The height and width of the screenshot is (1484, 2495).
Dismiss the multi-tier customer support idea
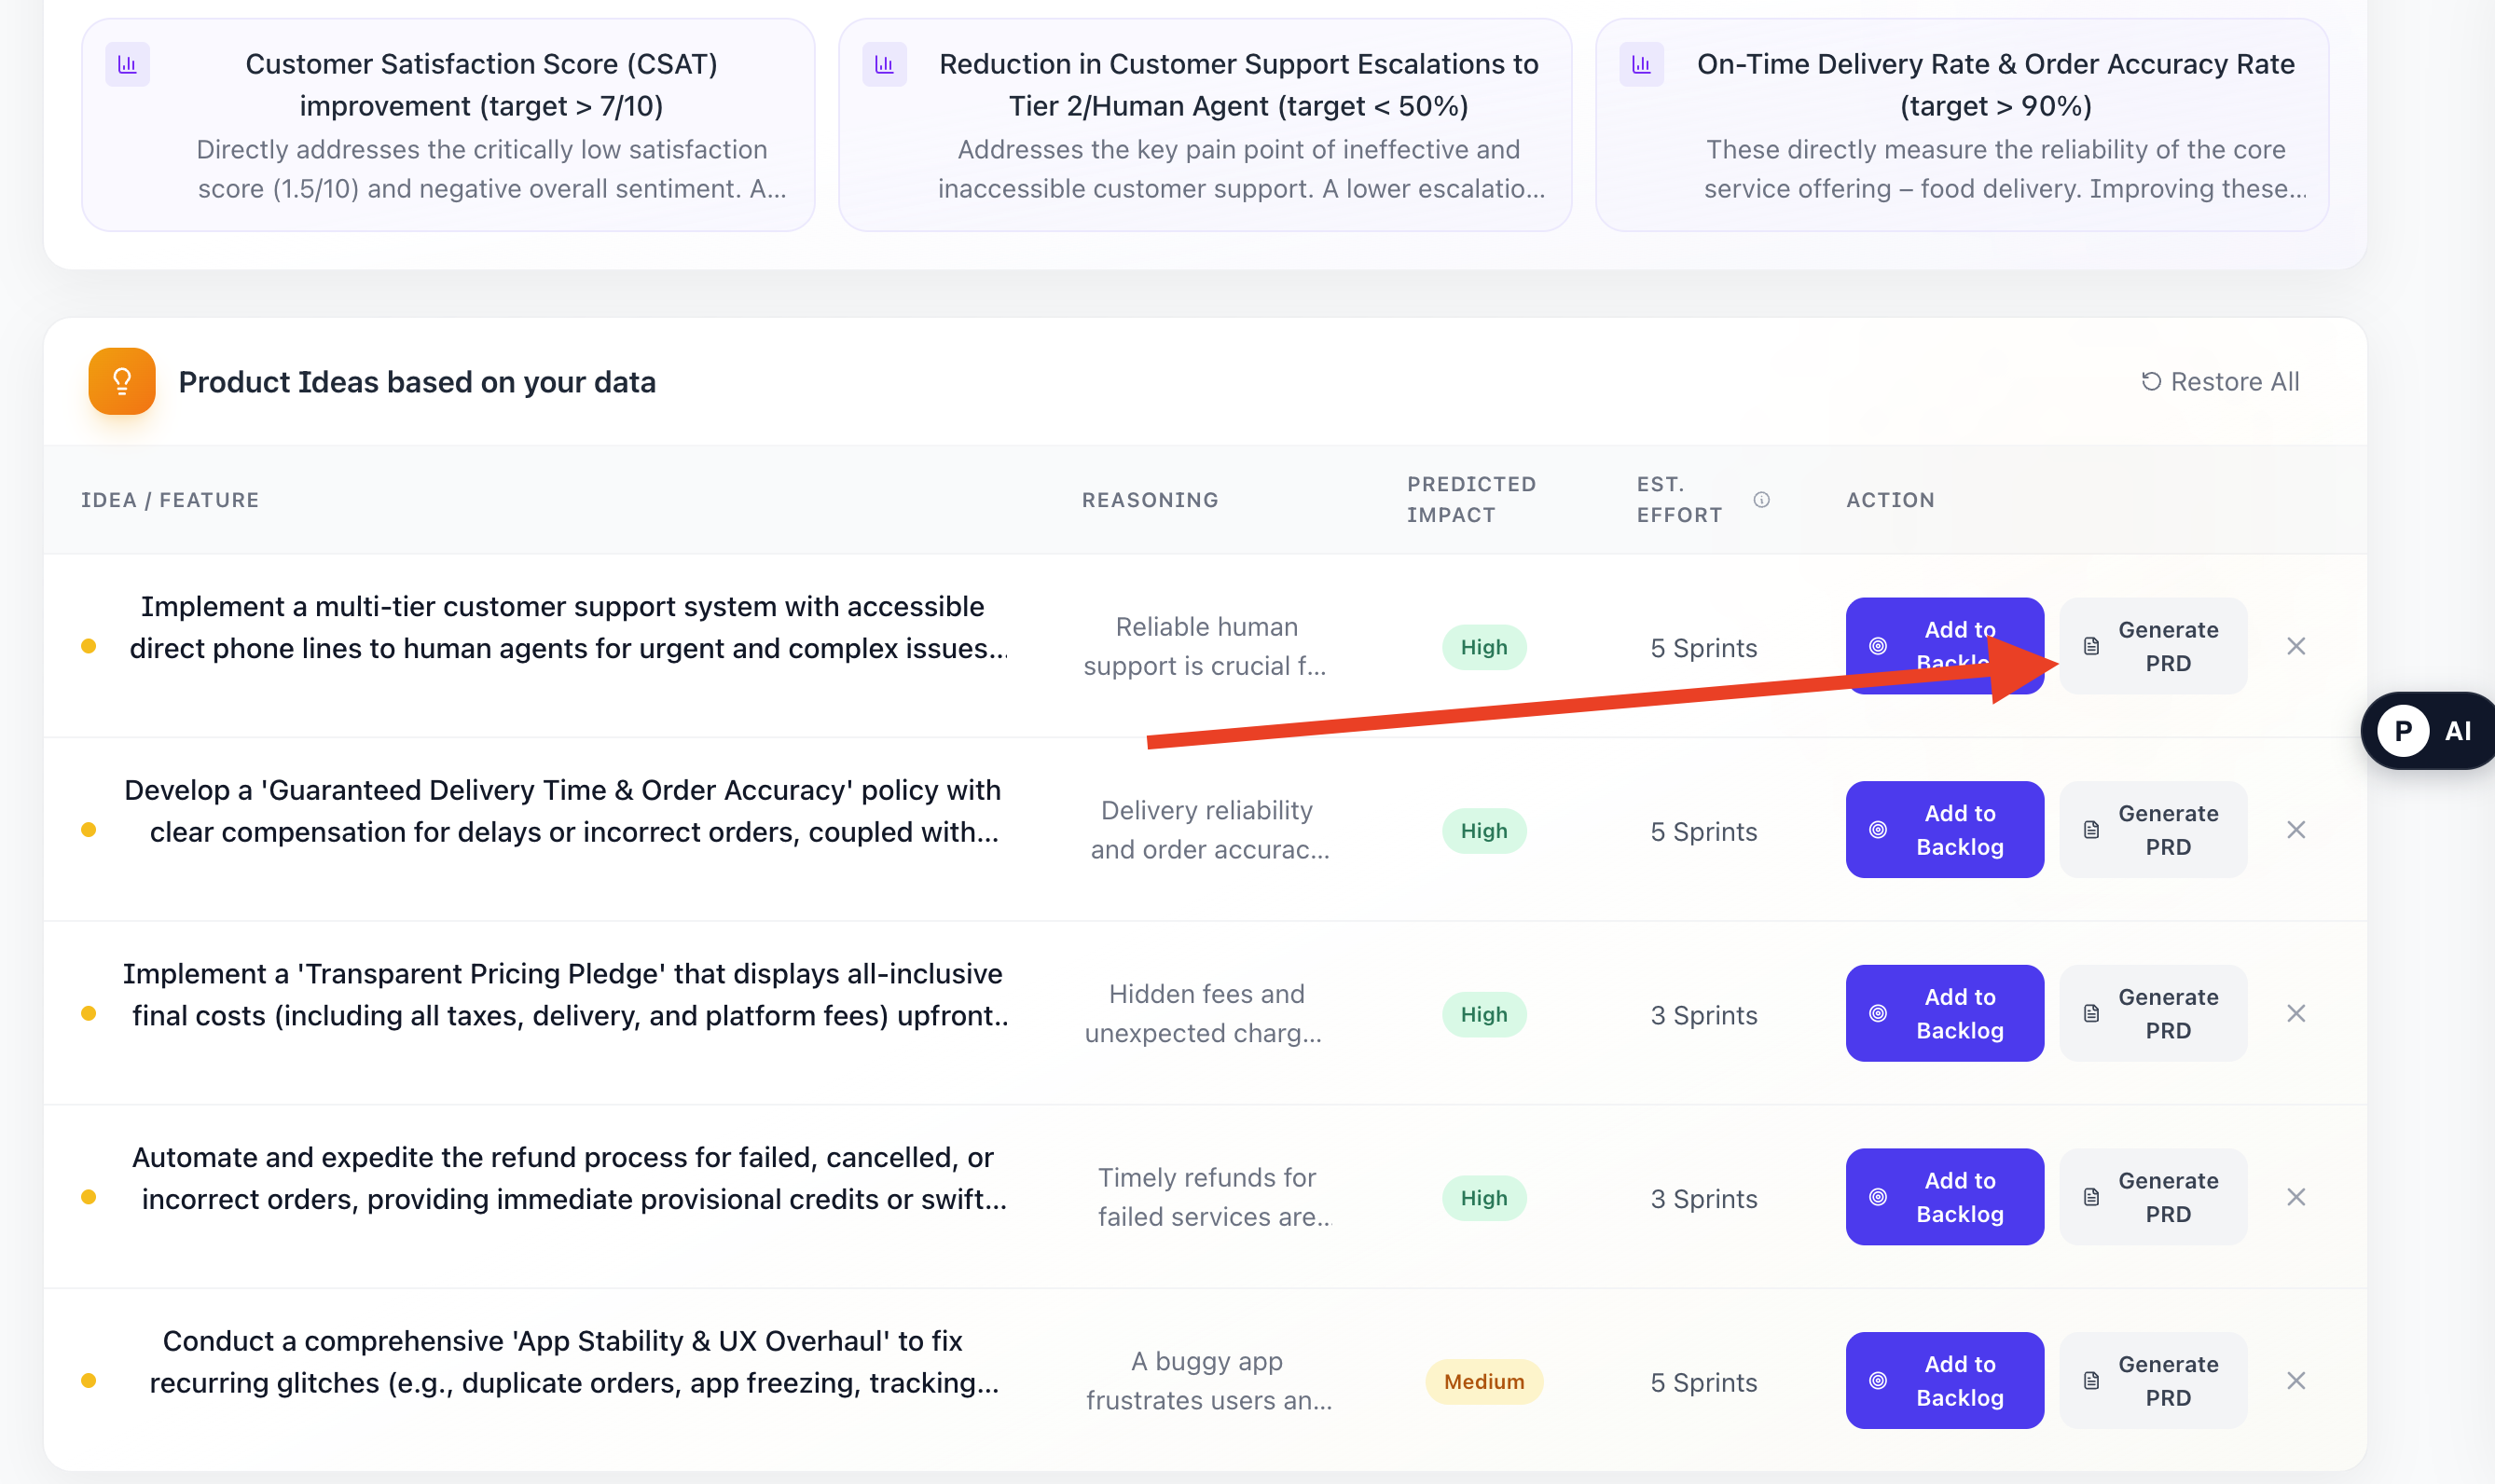2296,647
